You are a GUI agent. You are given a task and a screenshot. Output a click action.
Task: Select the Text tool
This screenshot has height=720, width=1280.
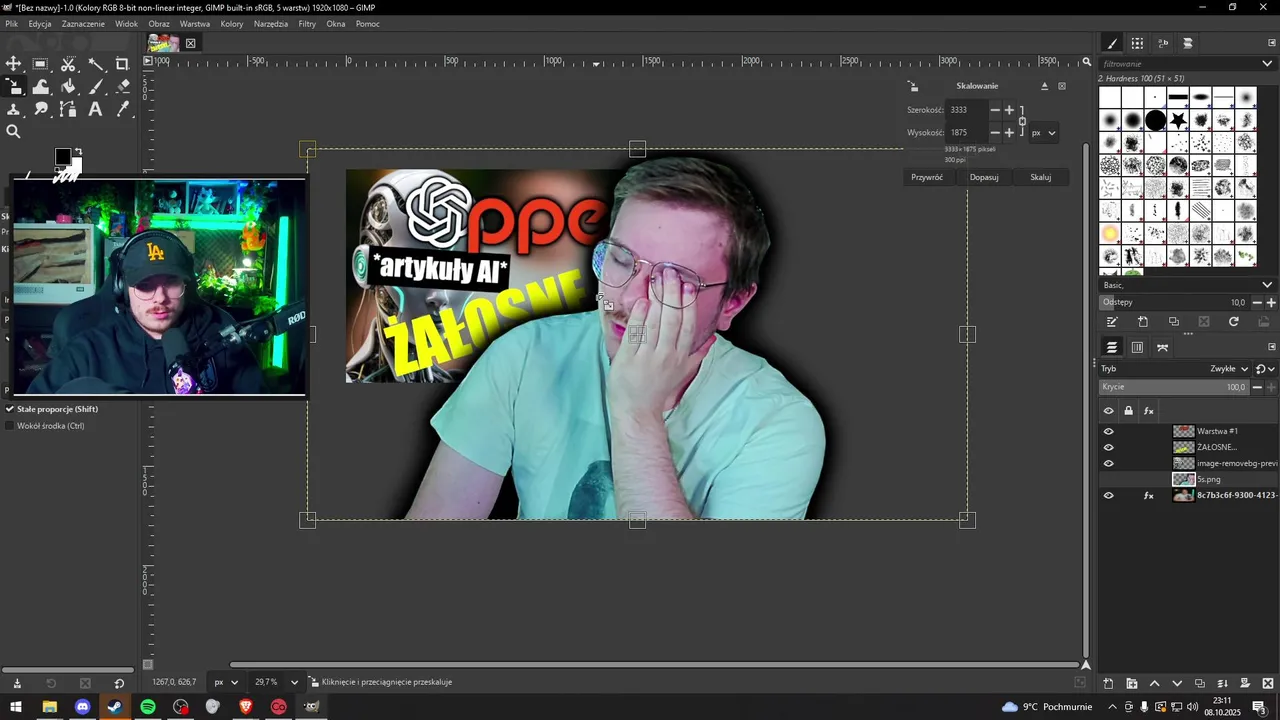click(96, 109)
